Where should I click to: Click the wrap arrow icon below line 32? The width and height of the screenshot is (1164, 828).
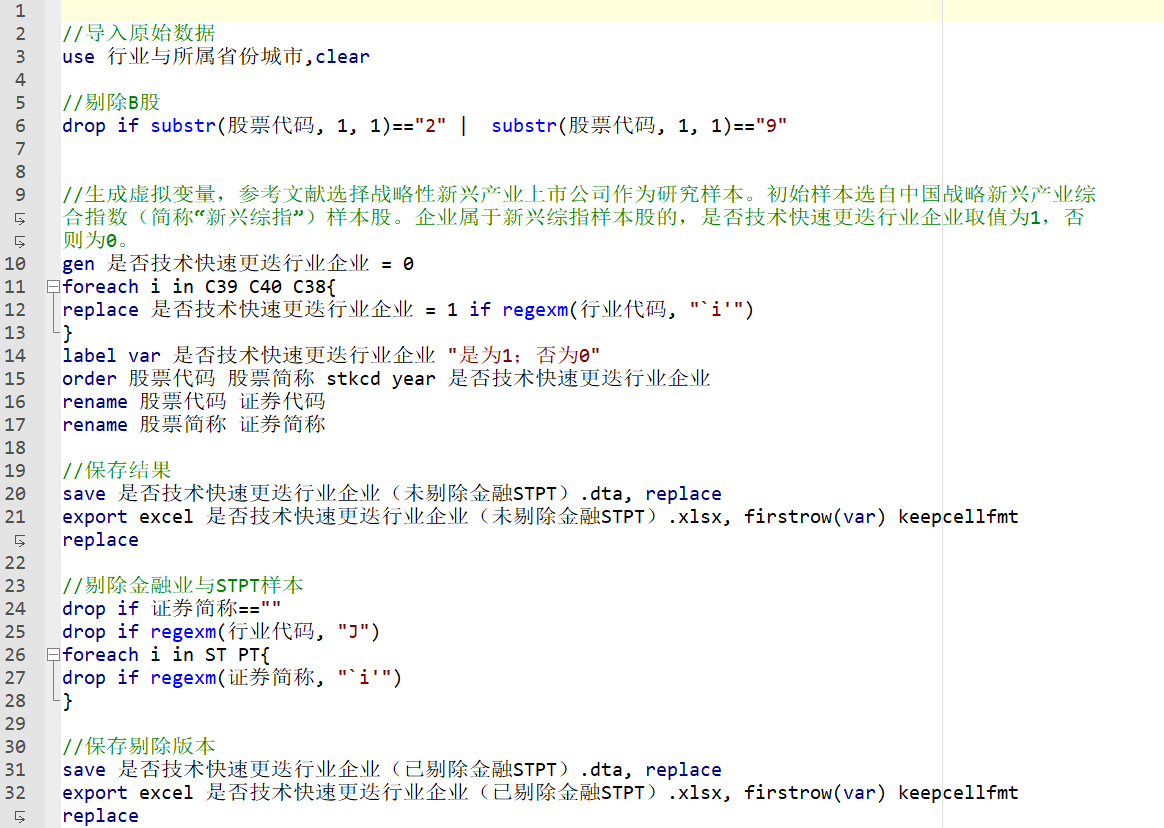coord(18,816)
